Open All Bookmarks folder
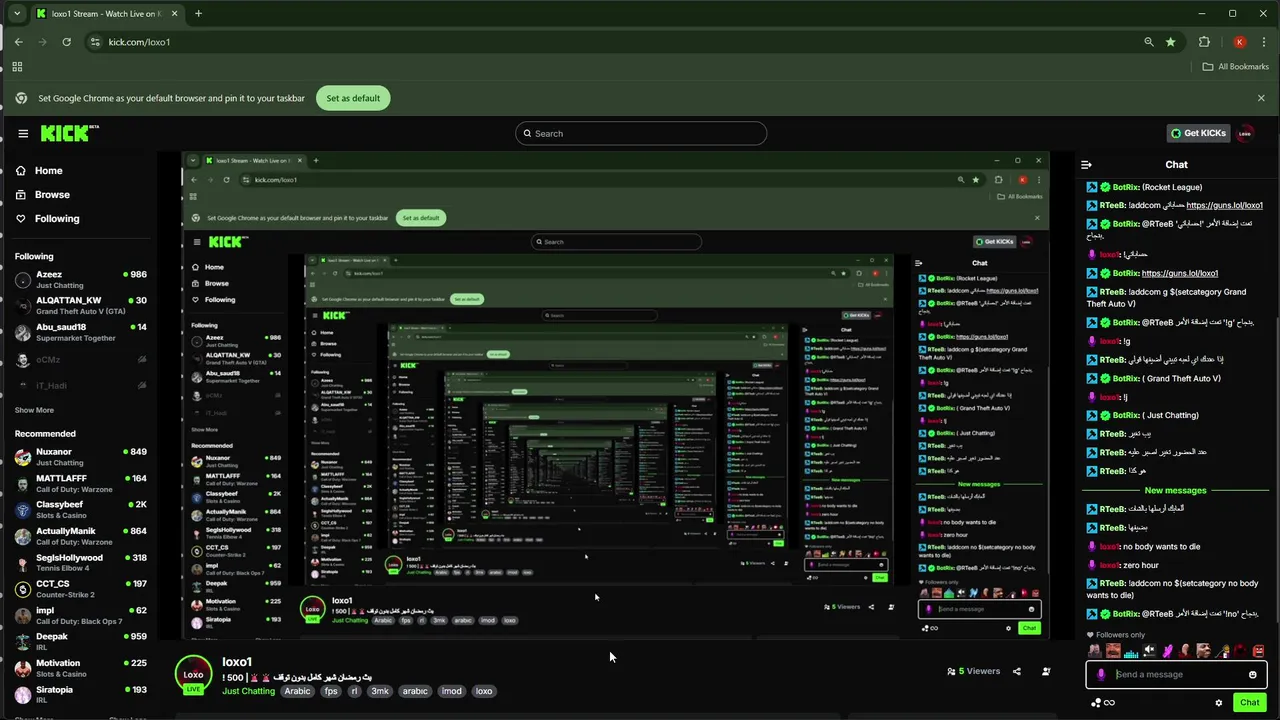Screen dimensions: 1280x720 (1235, 67)
